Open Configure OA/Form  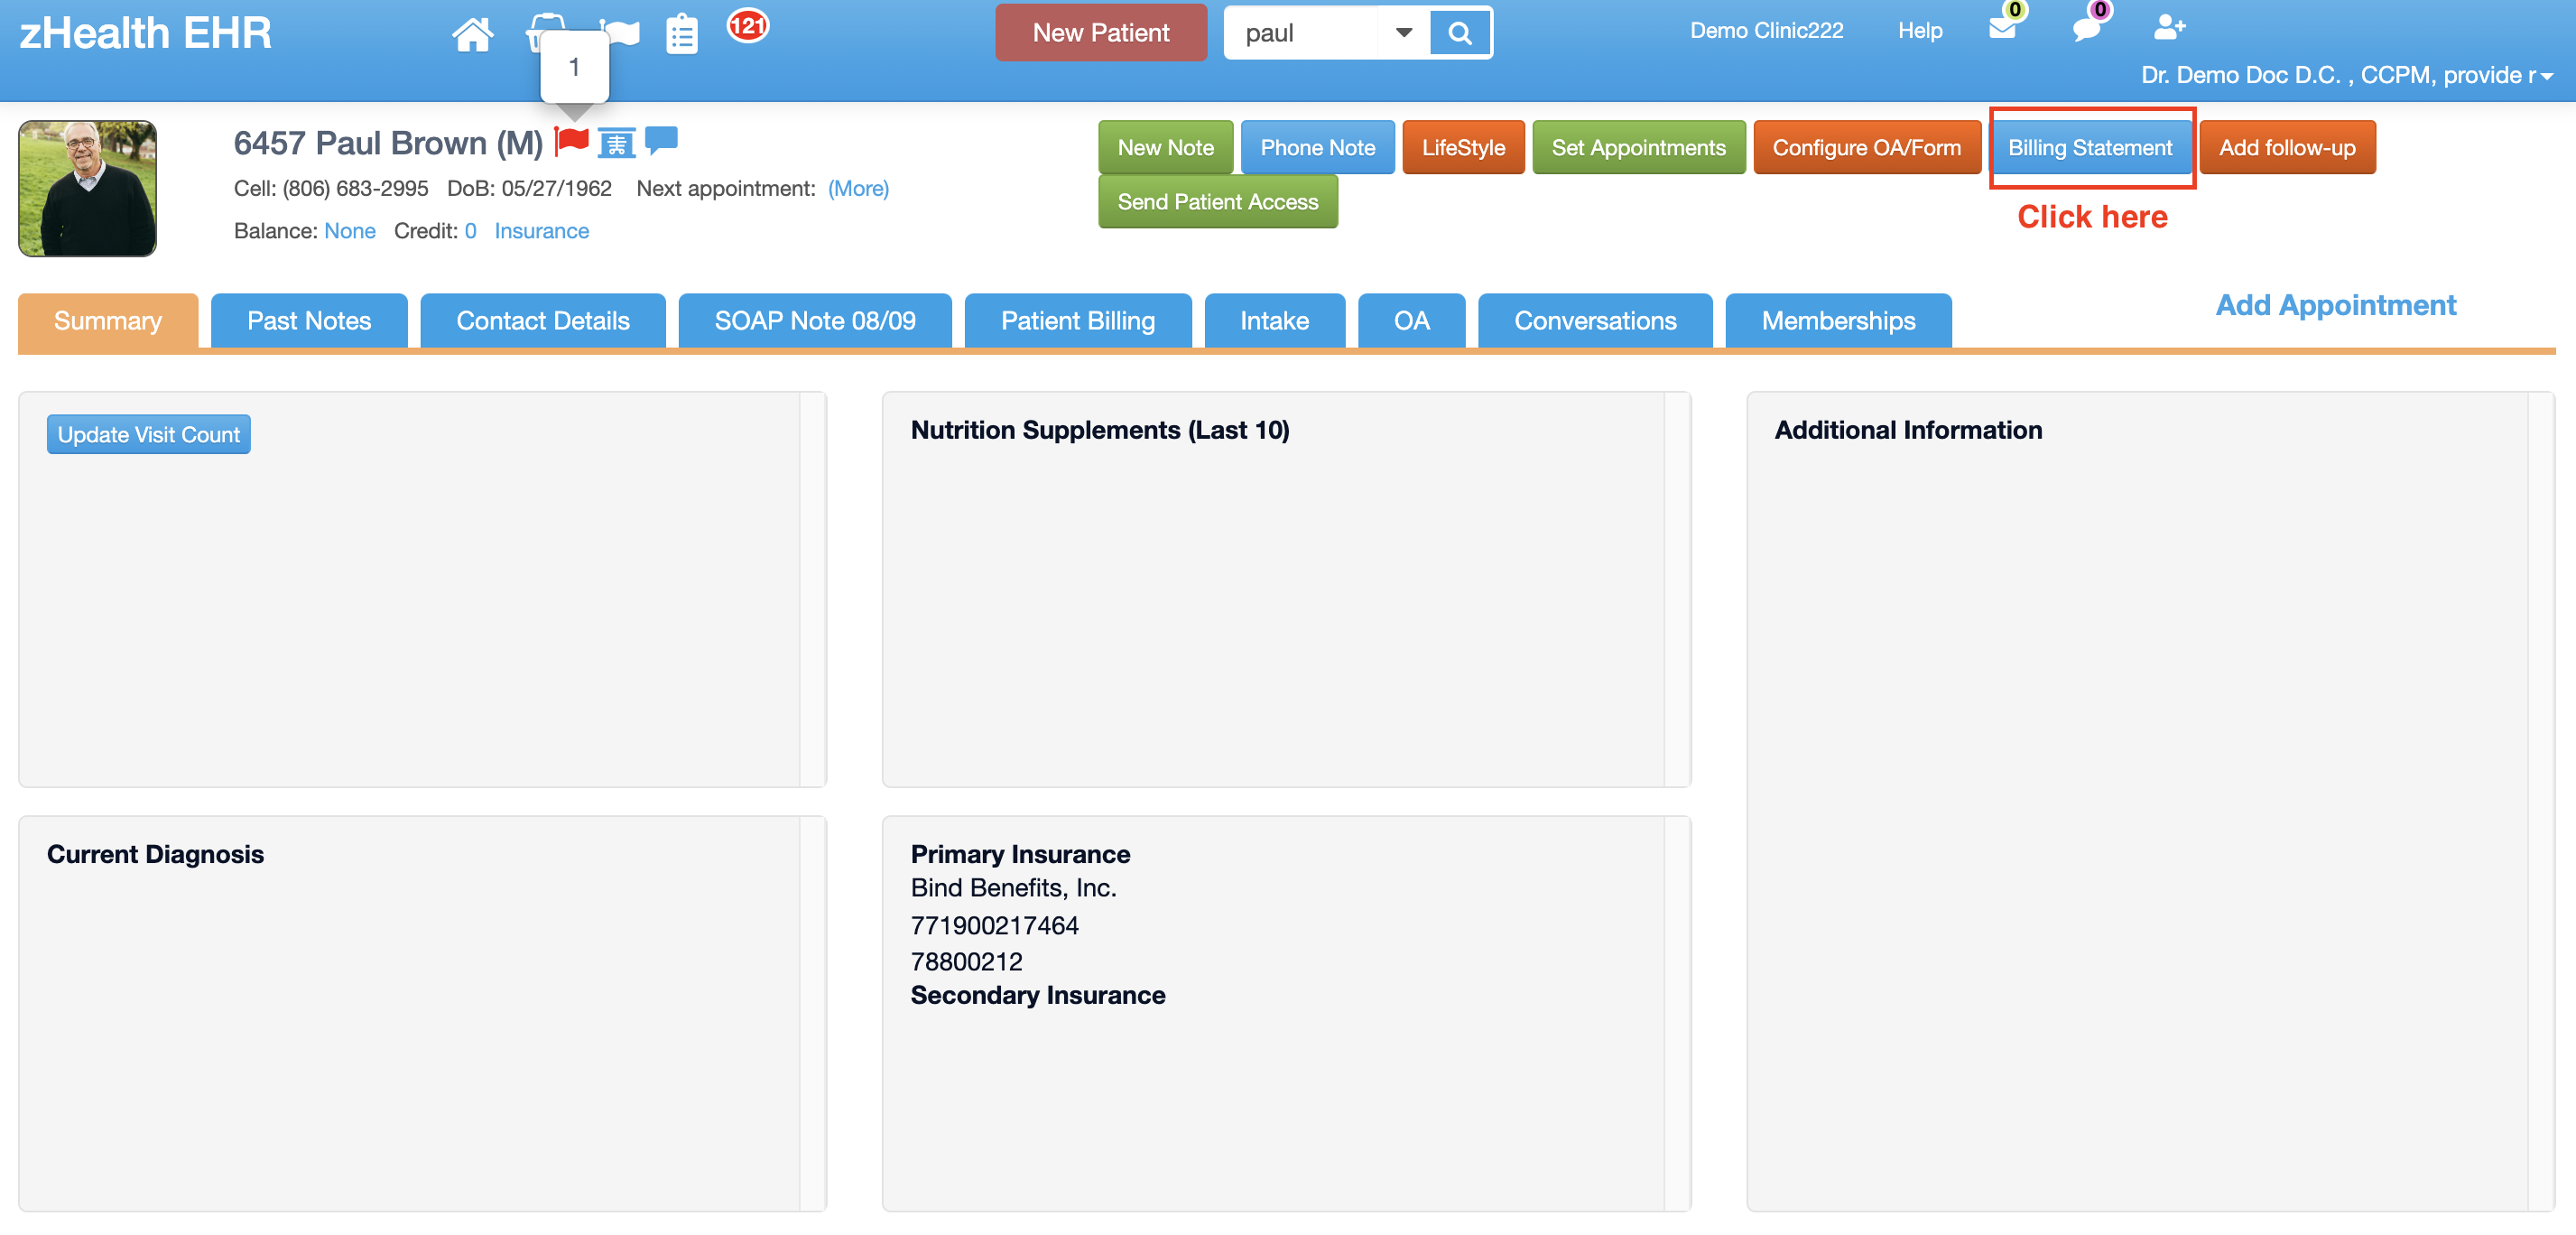1866,148
